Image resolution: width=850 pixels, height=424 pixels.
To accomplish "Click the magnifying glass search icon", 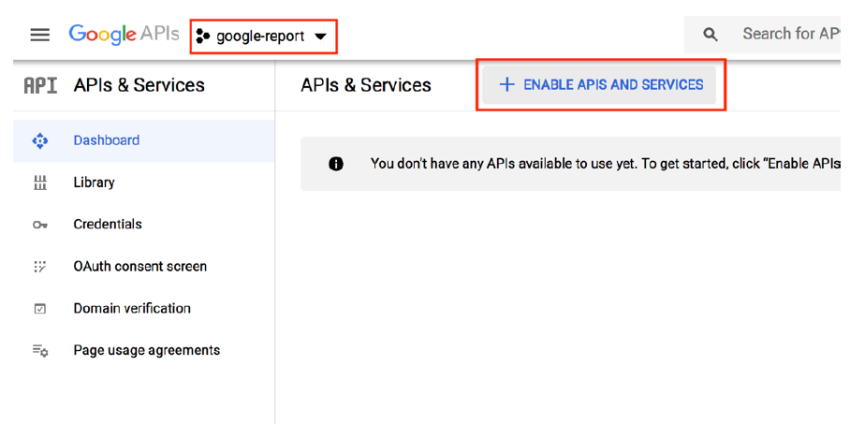I will coord(711,35).
